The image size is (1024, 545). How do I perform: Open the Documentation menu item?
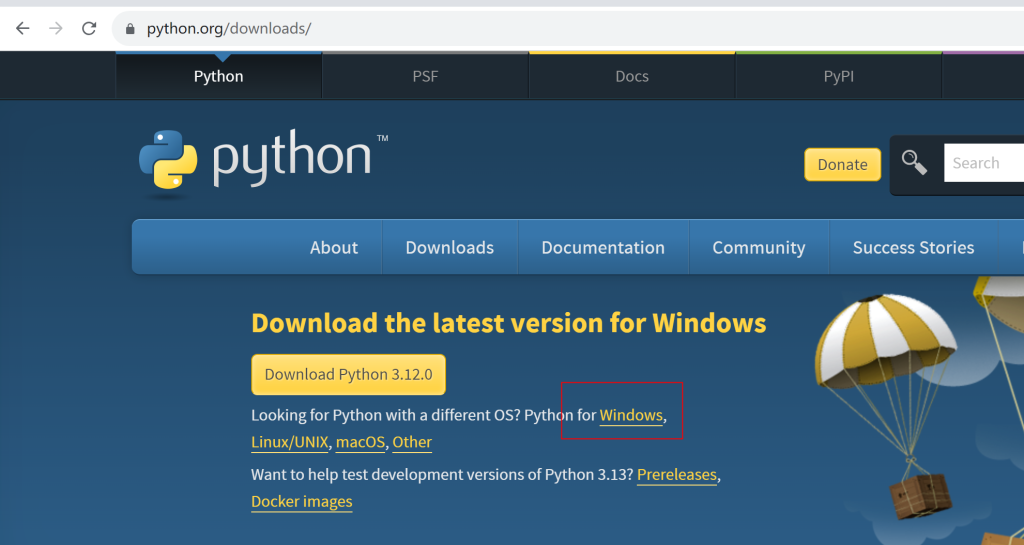pyautogui.click(x=603, y=247)
